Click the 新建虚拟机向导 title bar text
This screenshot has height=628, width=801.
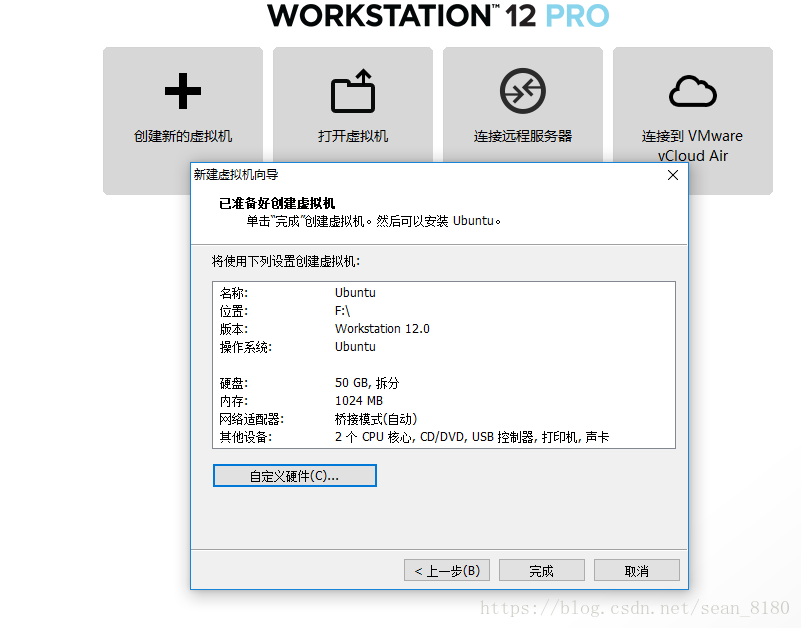(x=236, y=175)
